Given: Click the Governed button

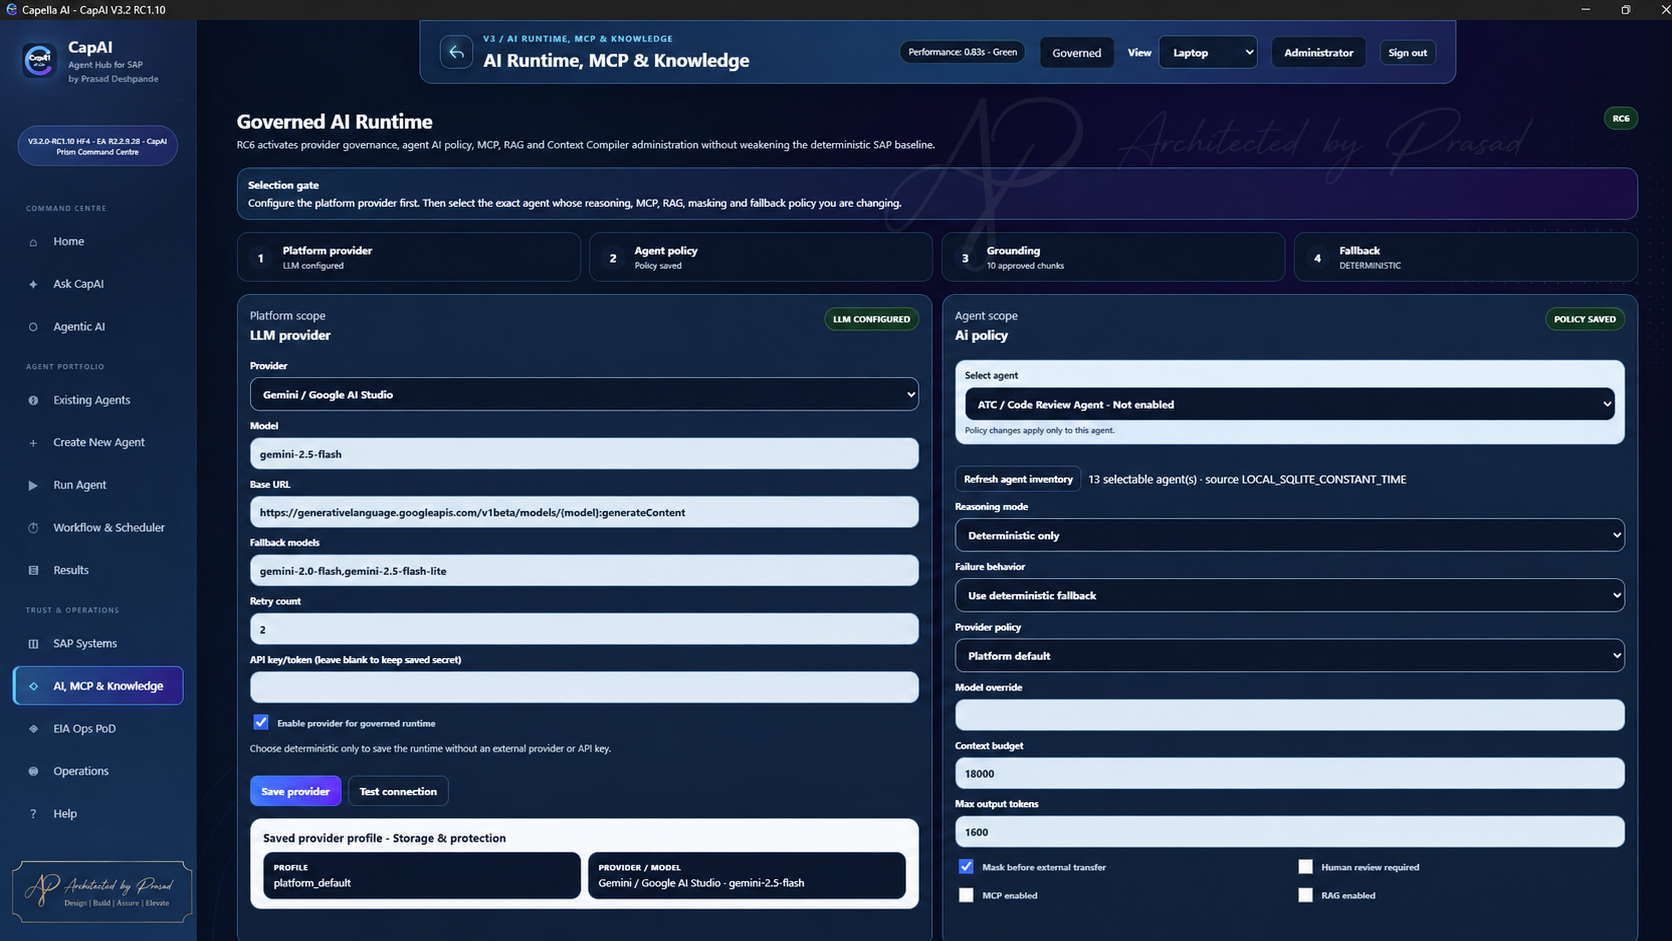Looking at the screenshot, I should pos(1076,52).
